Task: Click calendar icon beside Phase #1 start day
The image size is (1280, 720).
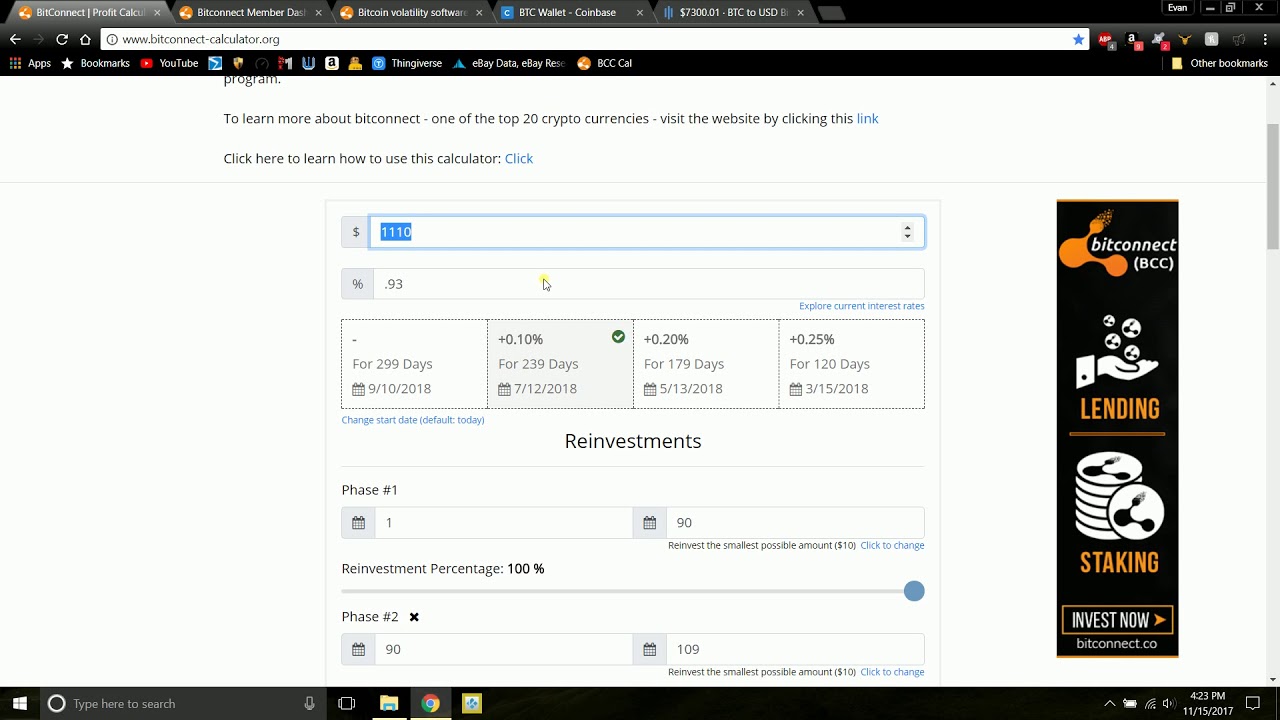Action: pos(358,522)
